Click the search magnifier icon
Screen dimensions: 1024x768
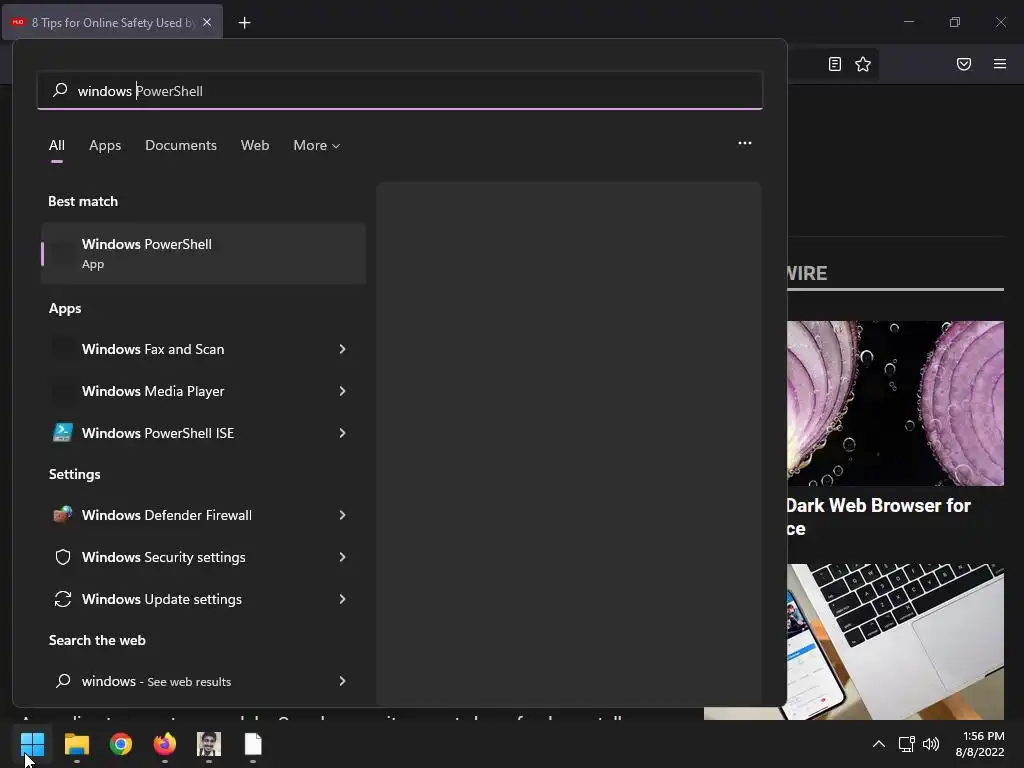pos(60,90)
